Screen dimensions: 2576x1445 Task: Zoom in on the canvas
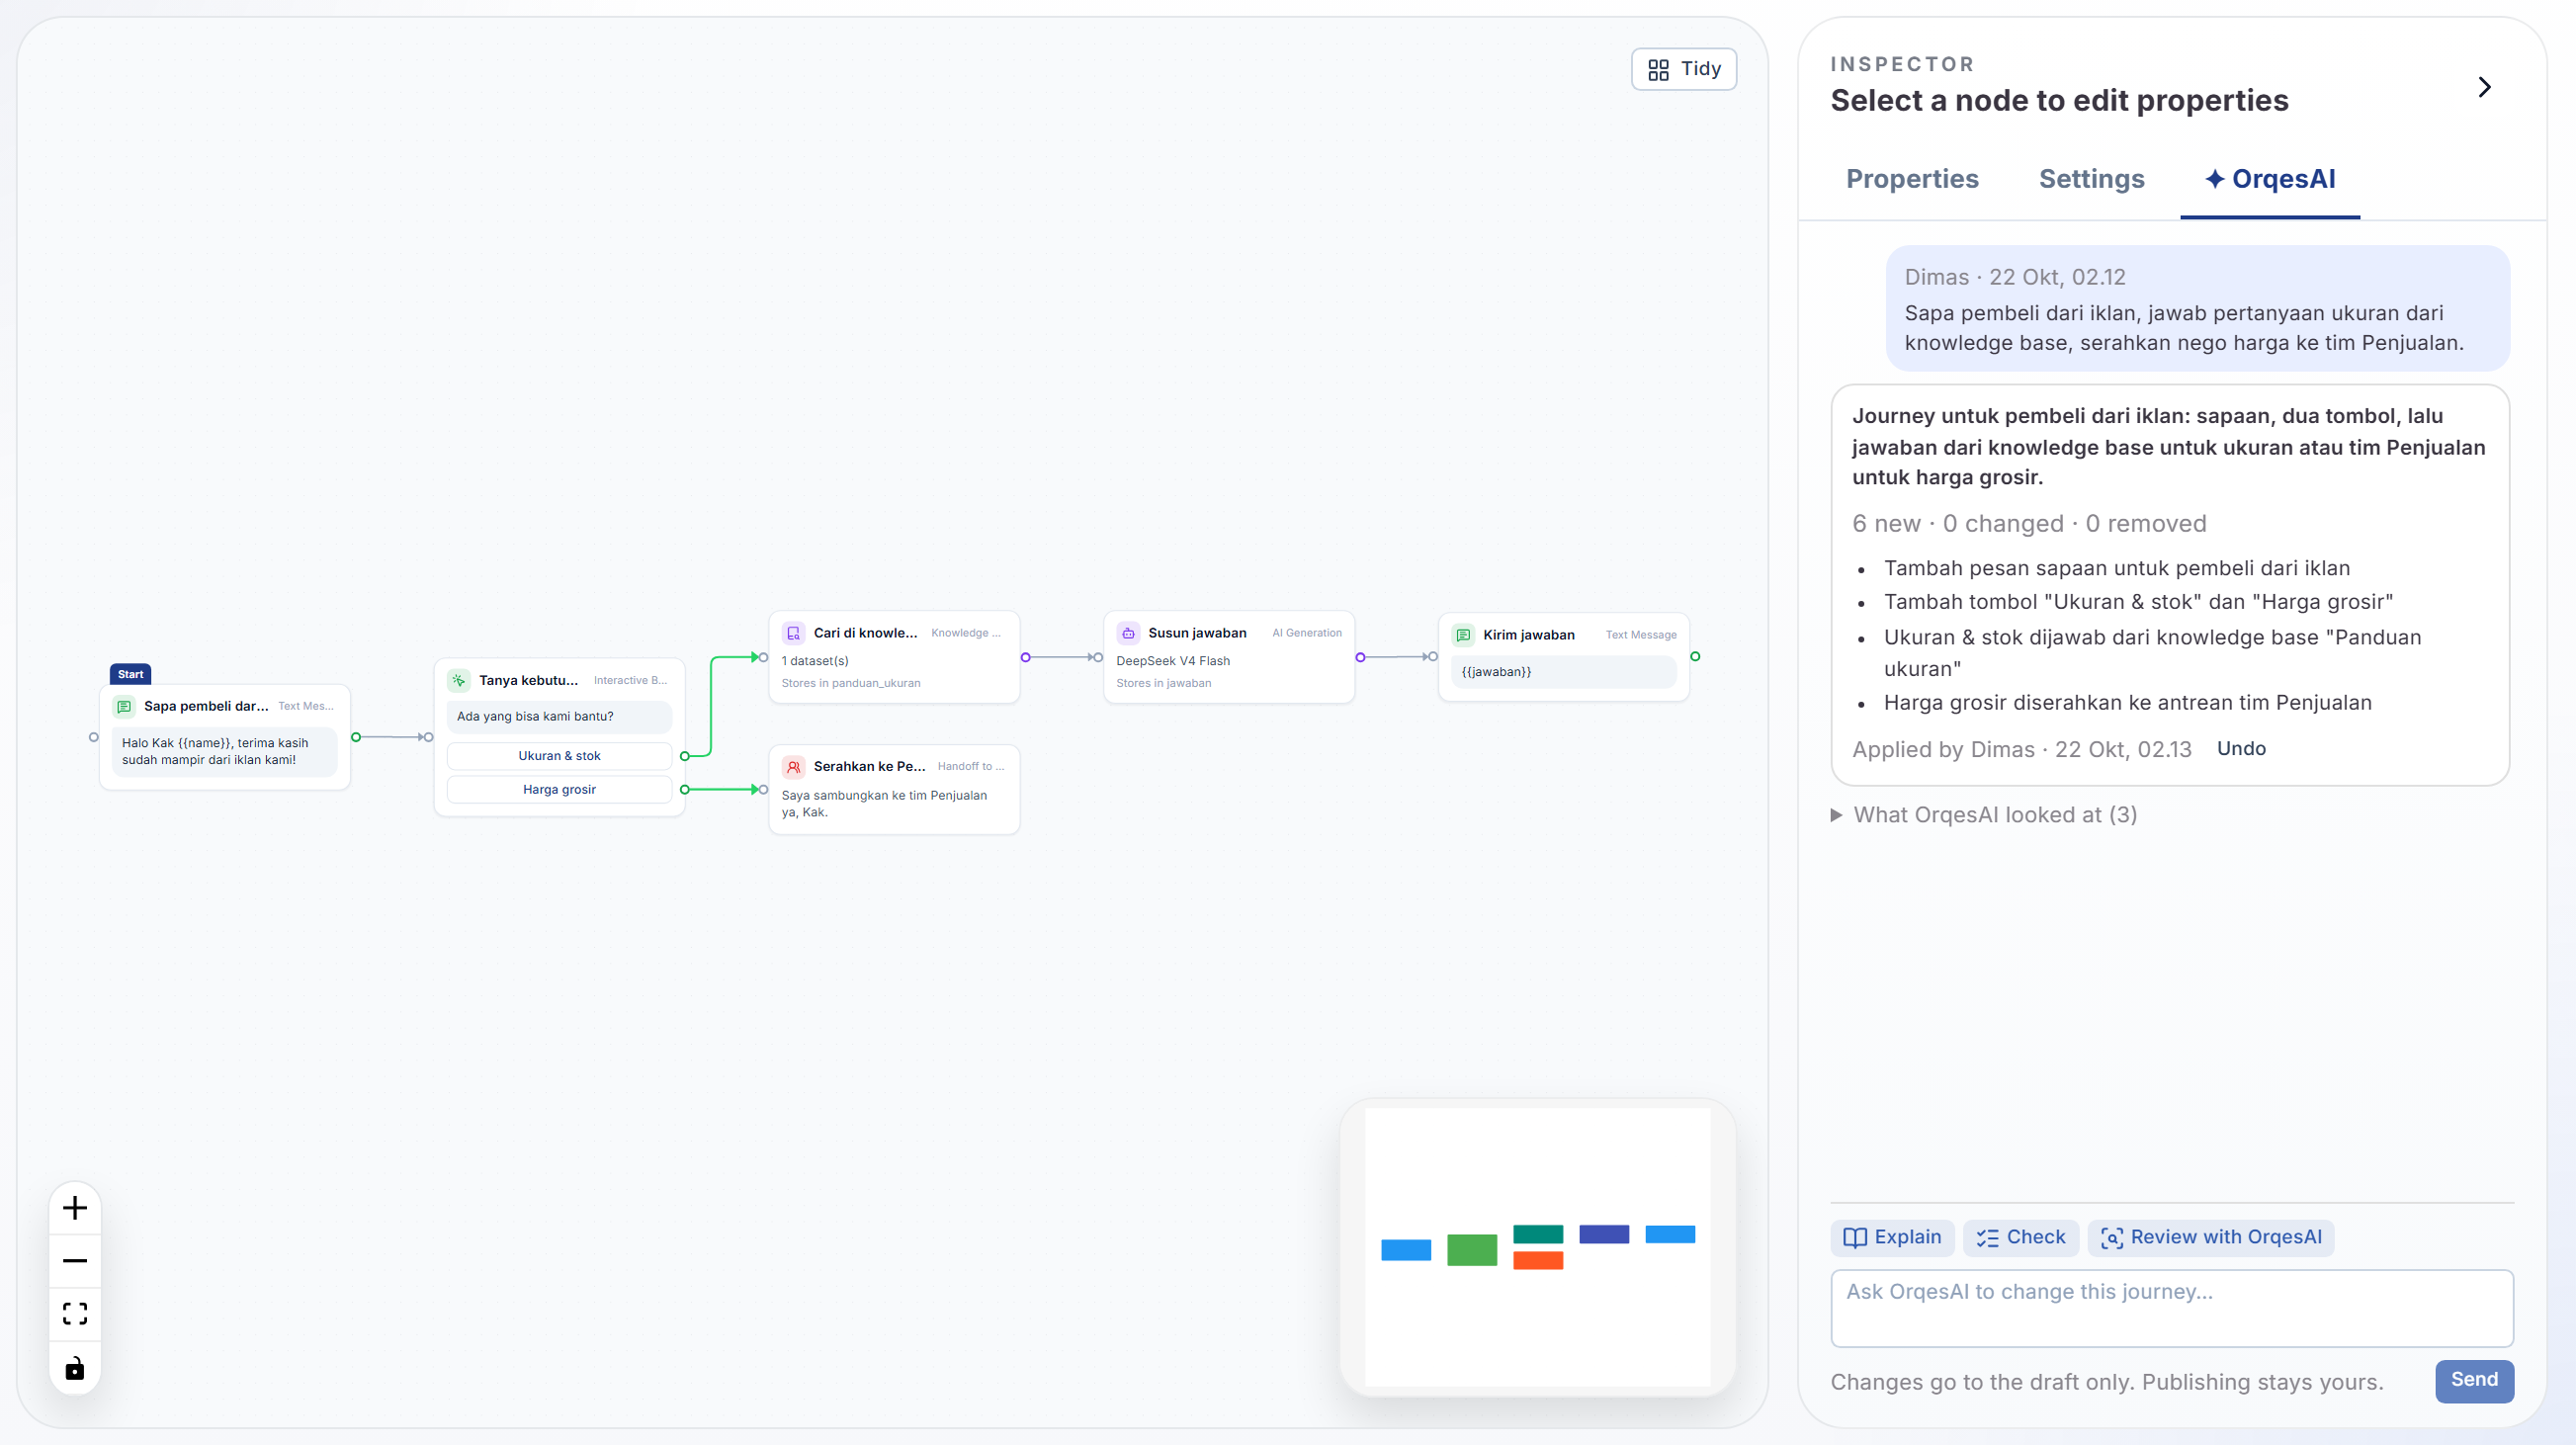point(75,1208)
